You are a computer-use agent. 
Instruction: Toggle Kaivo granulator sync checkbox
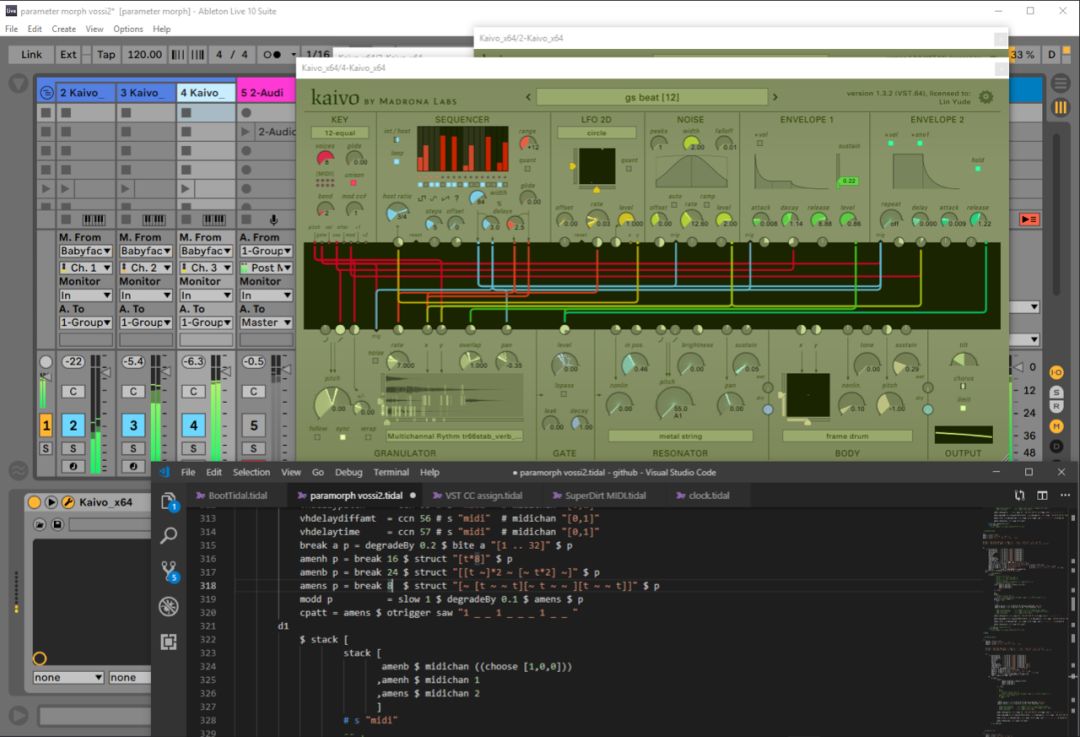[342, 437]
